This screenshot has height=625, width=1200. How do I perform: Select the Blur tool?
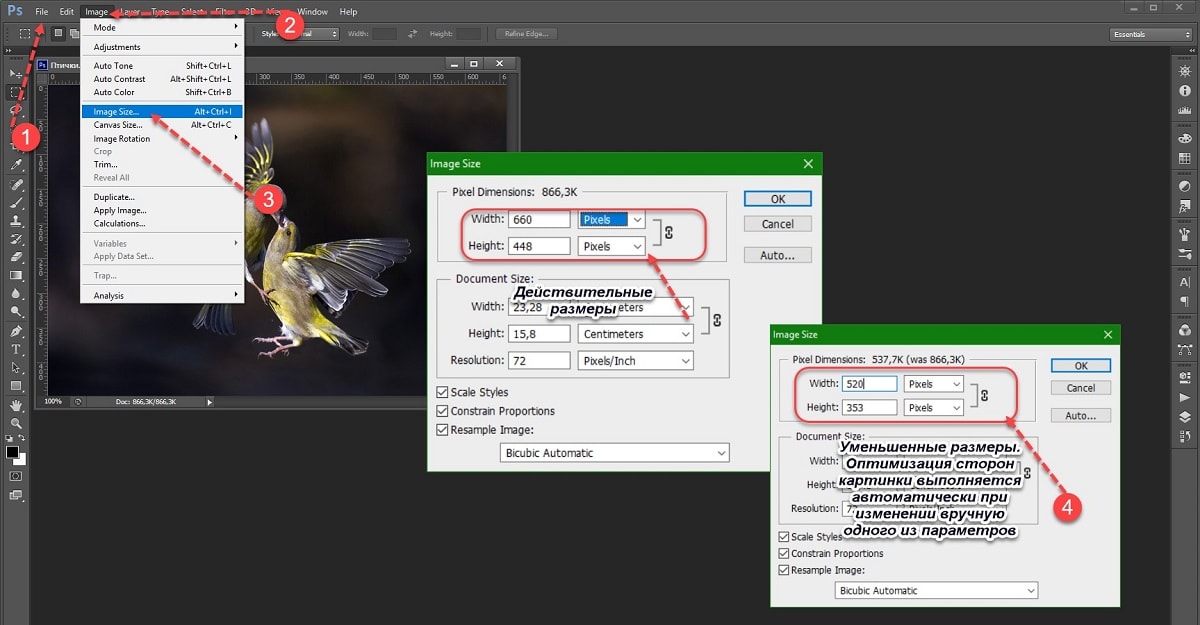tap(16, 294)
